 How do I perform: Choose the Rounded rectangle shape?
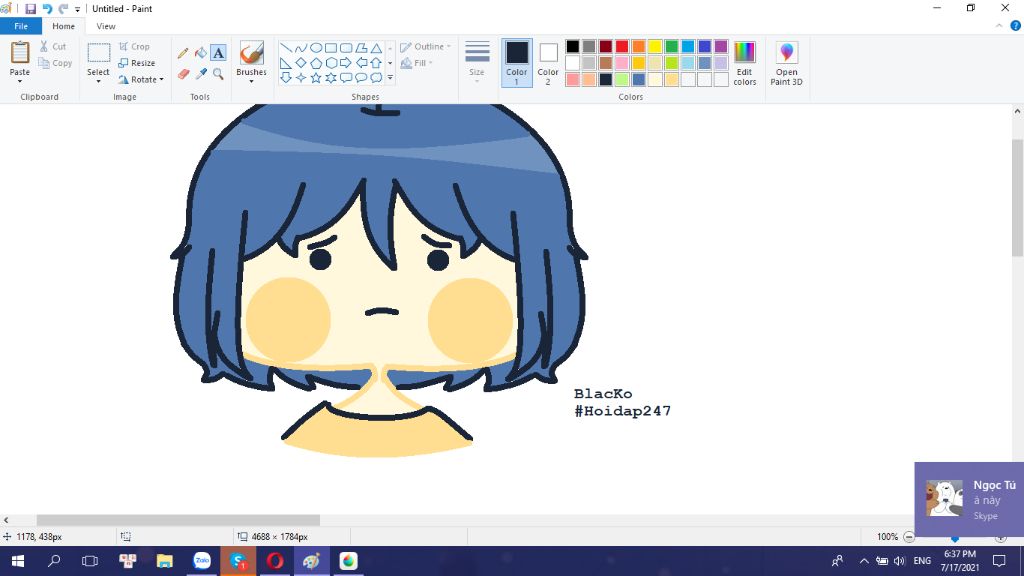(345, 48)
